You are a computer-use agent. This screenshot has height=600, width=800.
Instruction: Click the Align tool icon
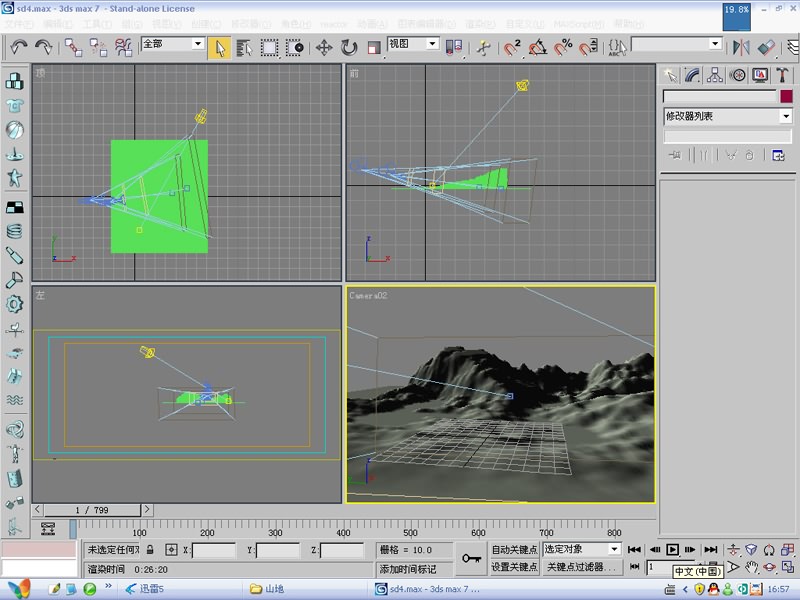766,48
